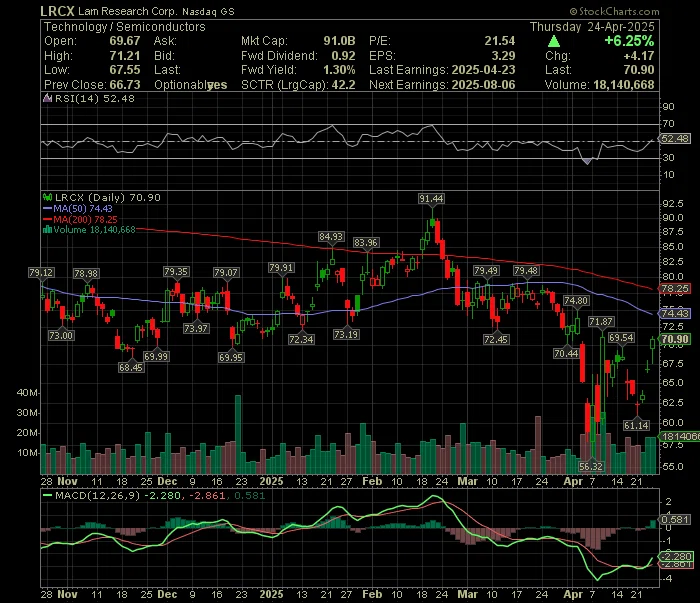Click the 91.44 peak price label

pyautogui.click(x=431, y=199)
